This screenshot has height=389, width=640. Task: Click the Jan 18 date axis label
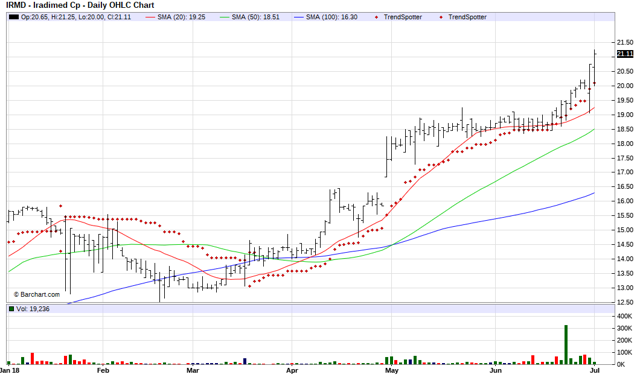[10, 371]
